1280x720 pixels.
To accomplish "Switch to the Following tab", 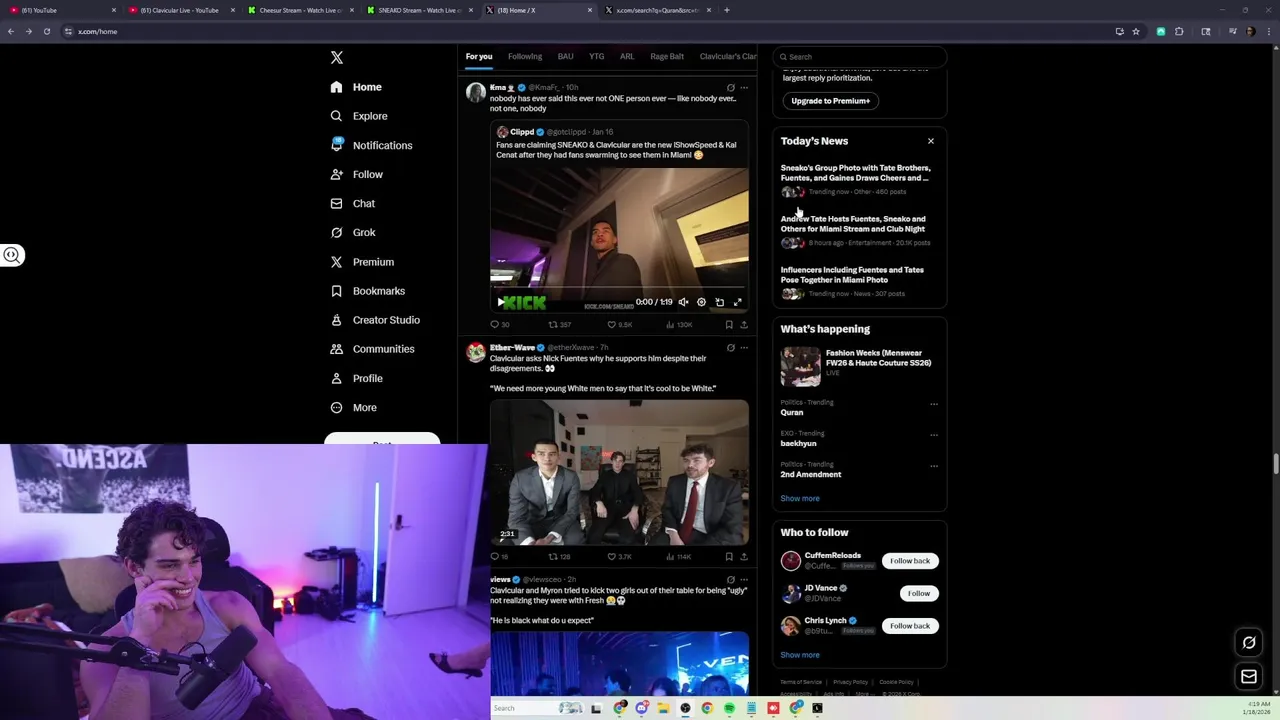I will [525, 57].
